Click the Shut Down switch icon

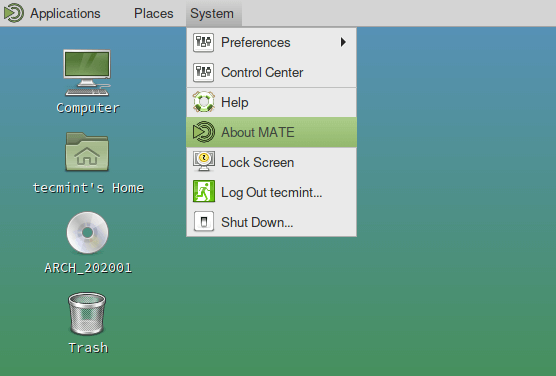(204, 222)
